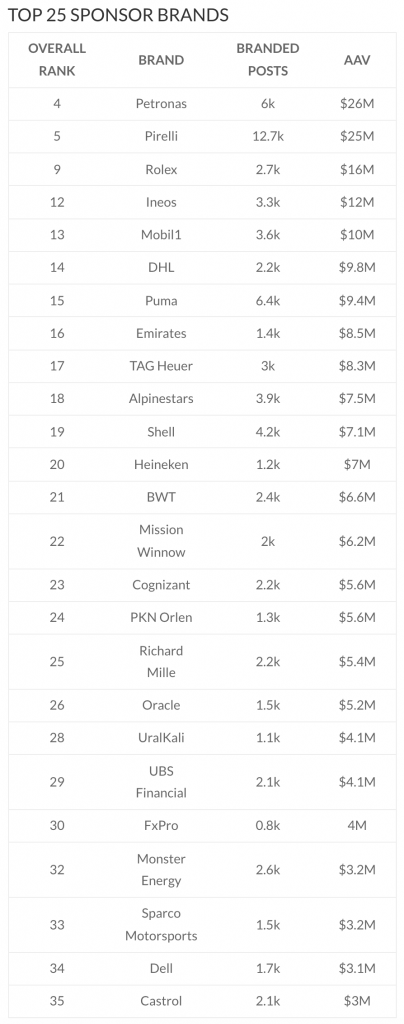
Task: Select the Petronas brand cell
Action: coord(161,104)
